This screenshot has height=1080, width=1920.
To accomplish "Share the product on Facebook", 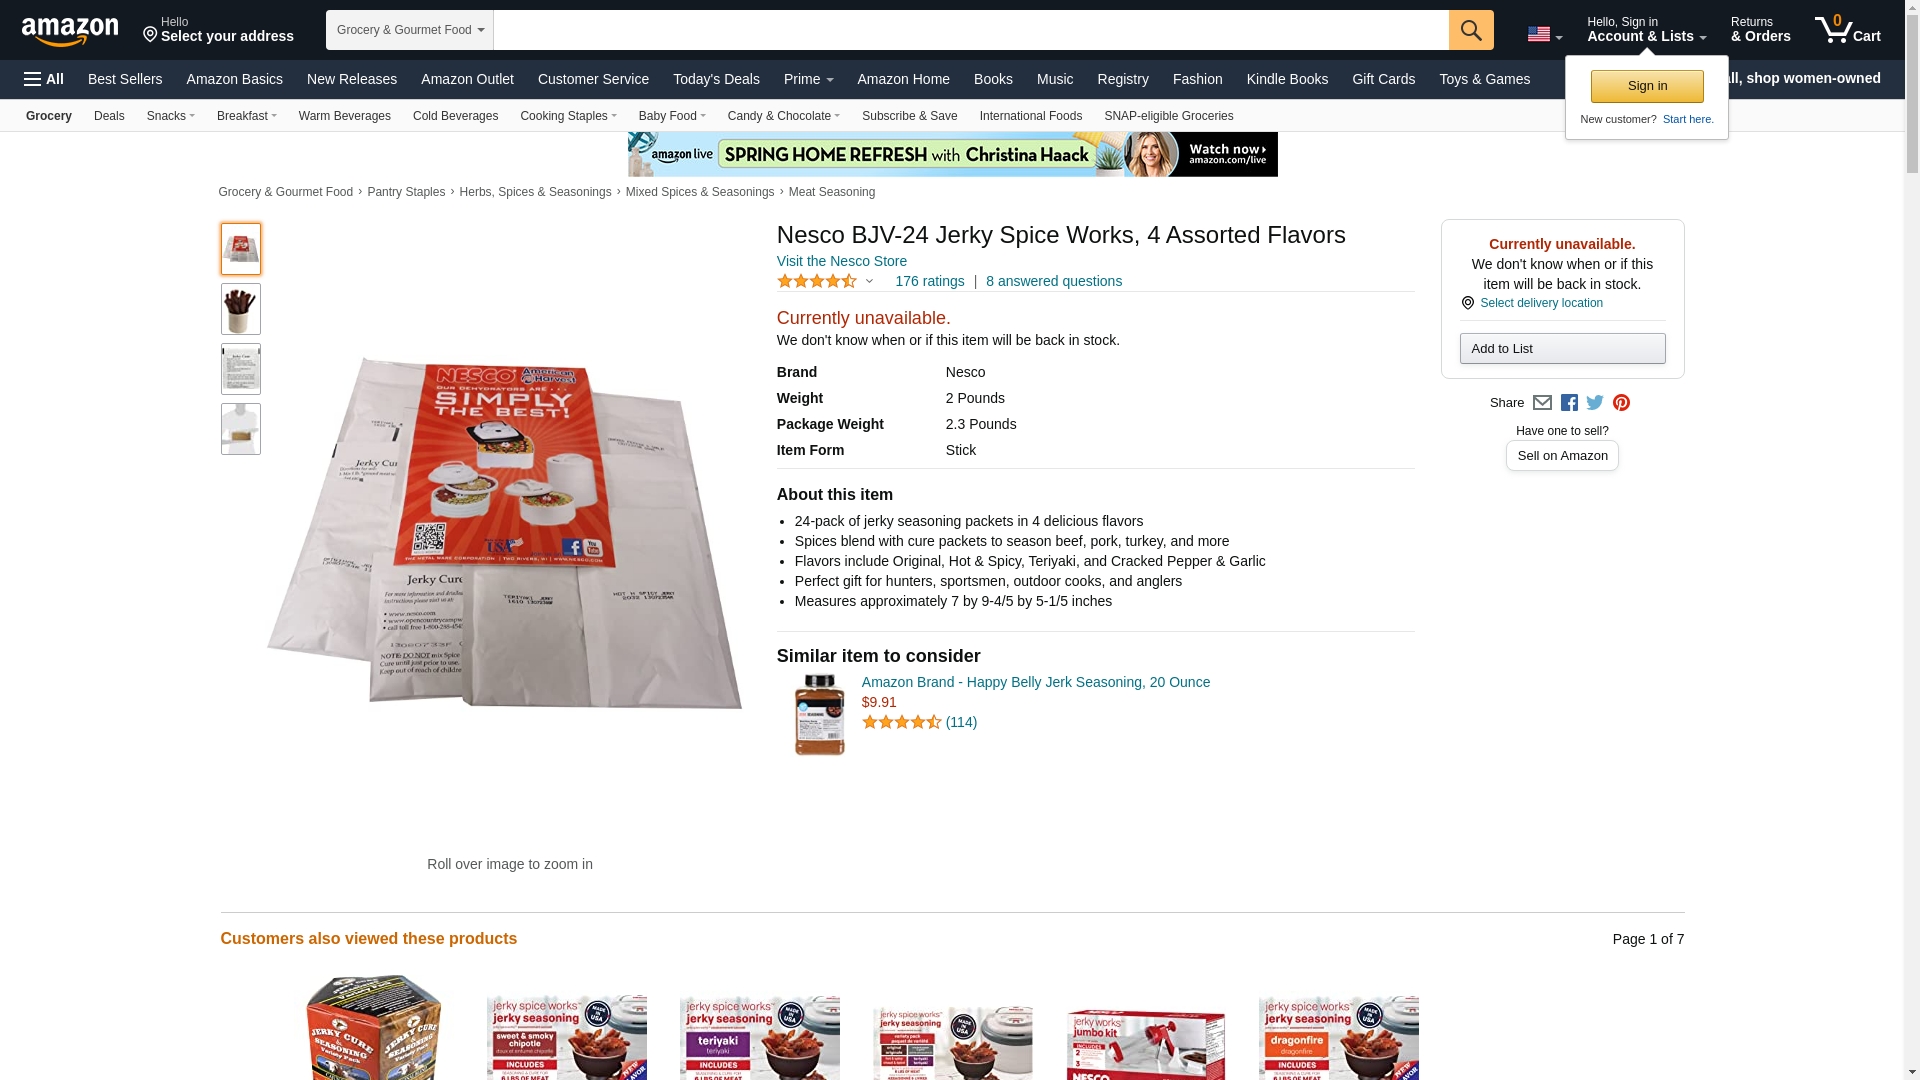I will [x=1569, y=403].
